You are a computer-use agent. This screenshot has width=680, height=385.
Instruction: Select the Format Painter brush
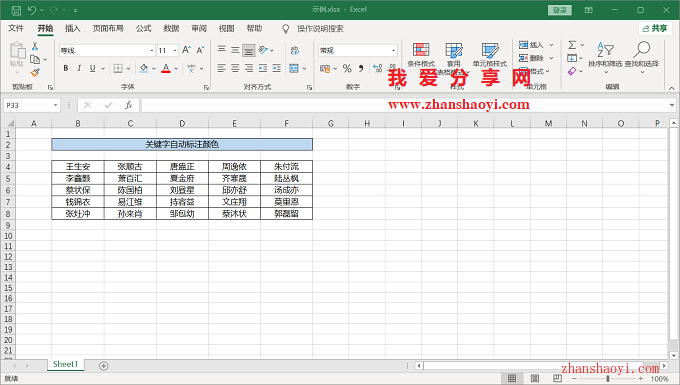click(35, 72)
